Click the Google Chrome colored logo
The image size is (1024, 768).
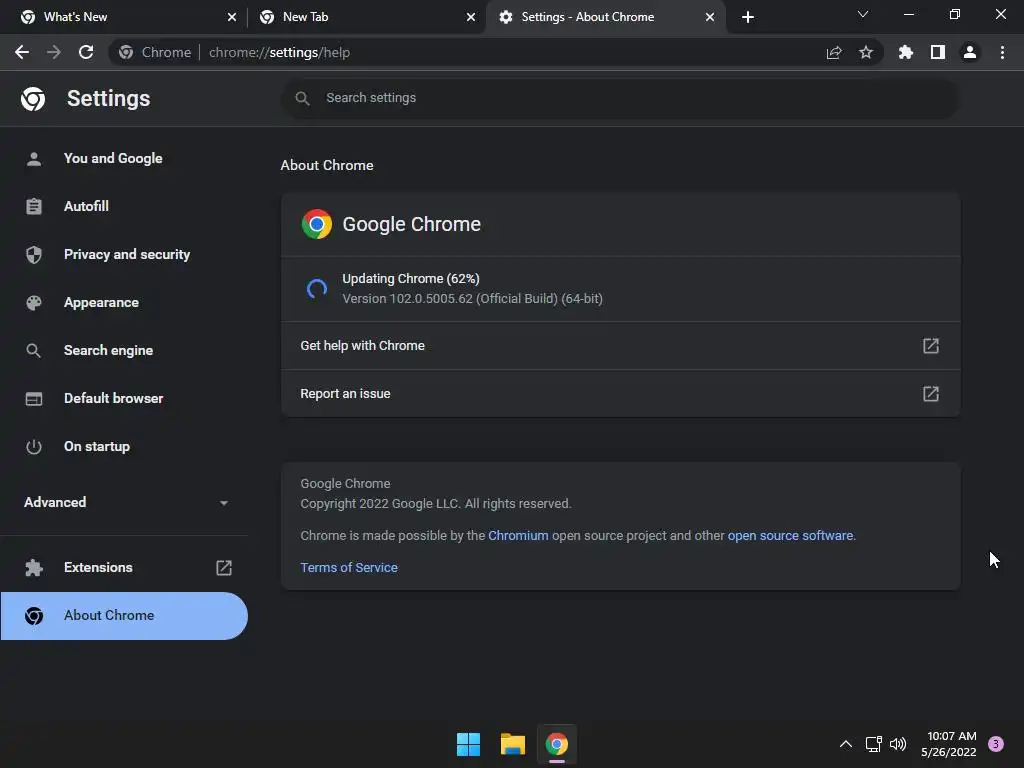[x=317, y=224]
